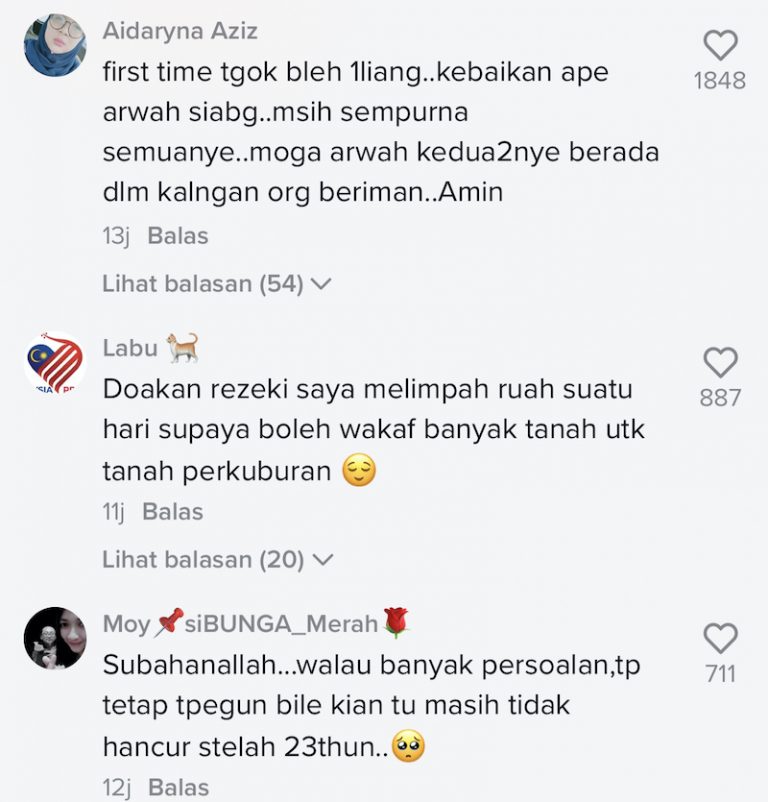
Task: Like Labu's comment with the heart icon
Action: tap(720, 362)
